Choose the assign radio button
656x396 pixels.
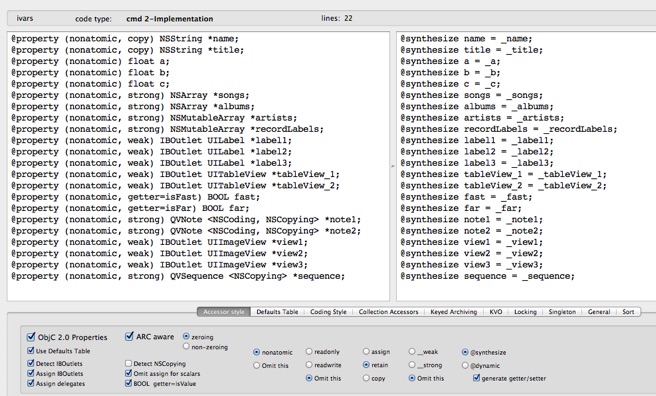366,351
